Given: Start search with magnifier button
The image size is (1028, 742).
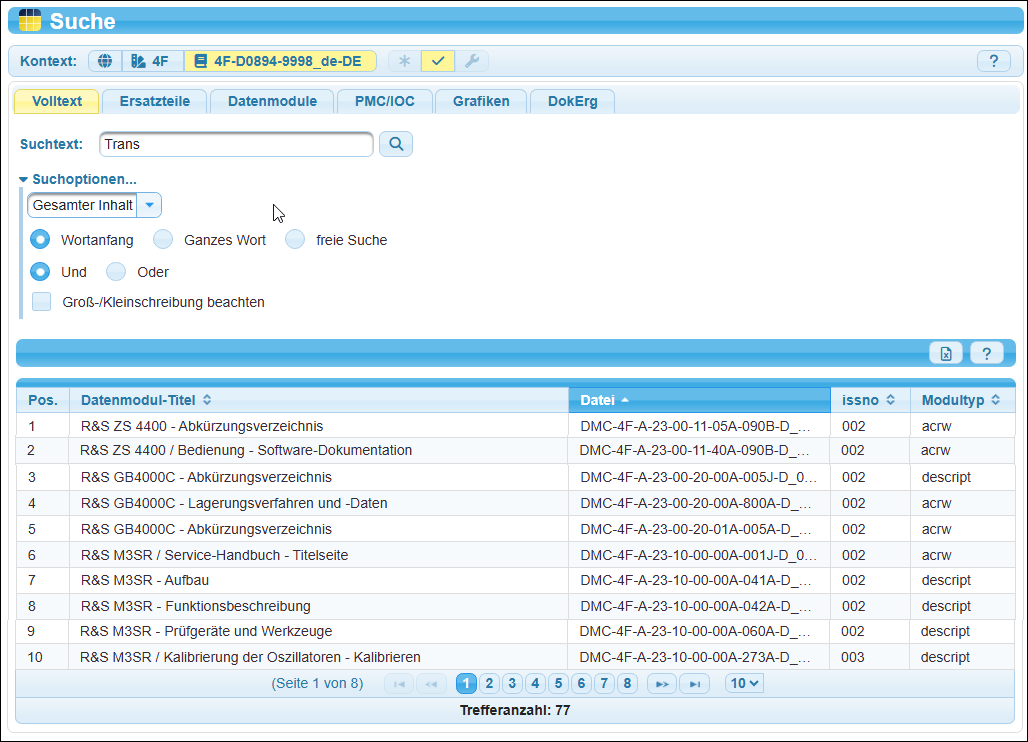Looking at the screenshot, I should click(x=396, y=144).
